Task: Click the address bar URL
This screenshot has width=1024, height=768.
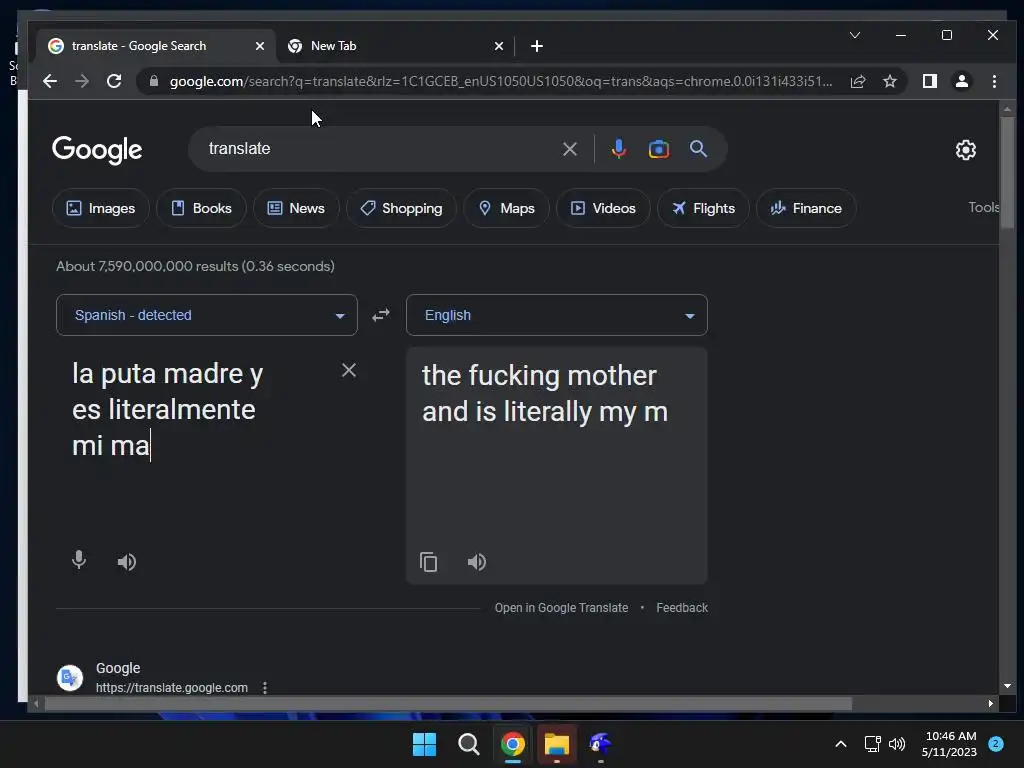Action: click(x=500, y=81)
